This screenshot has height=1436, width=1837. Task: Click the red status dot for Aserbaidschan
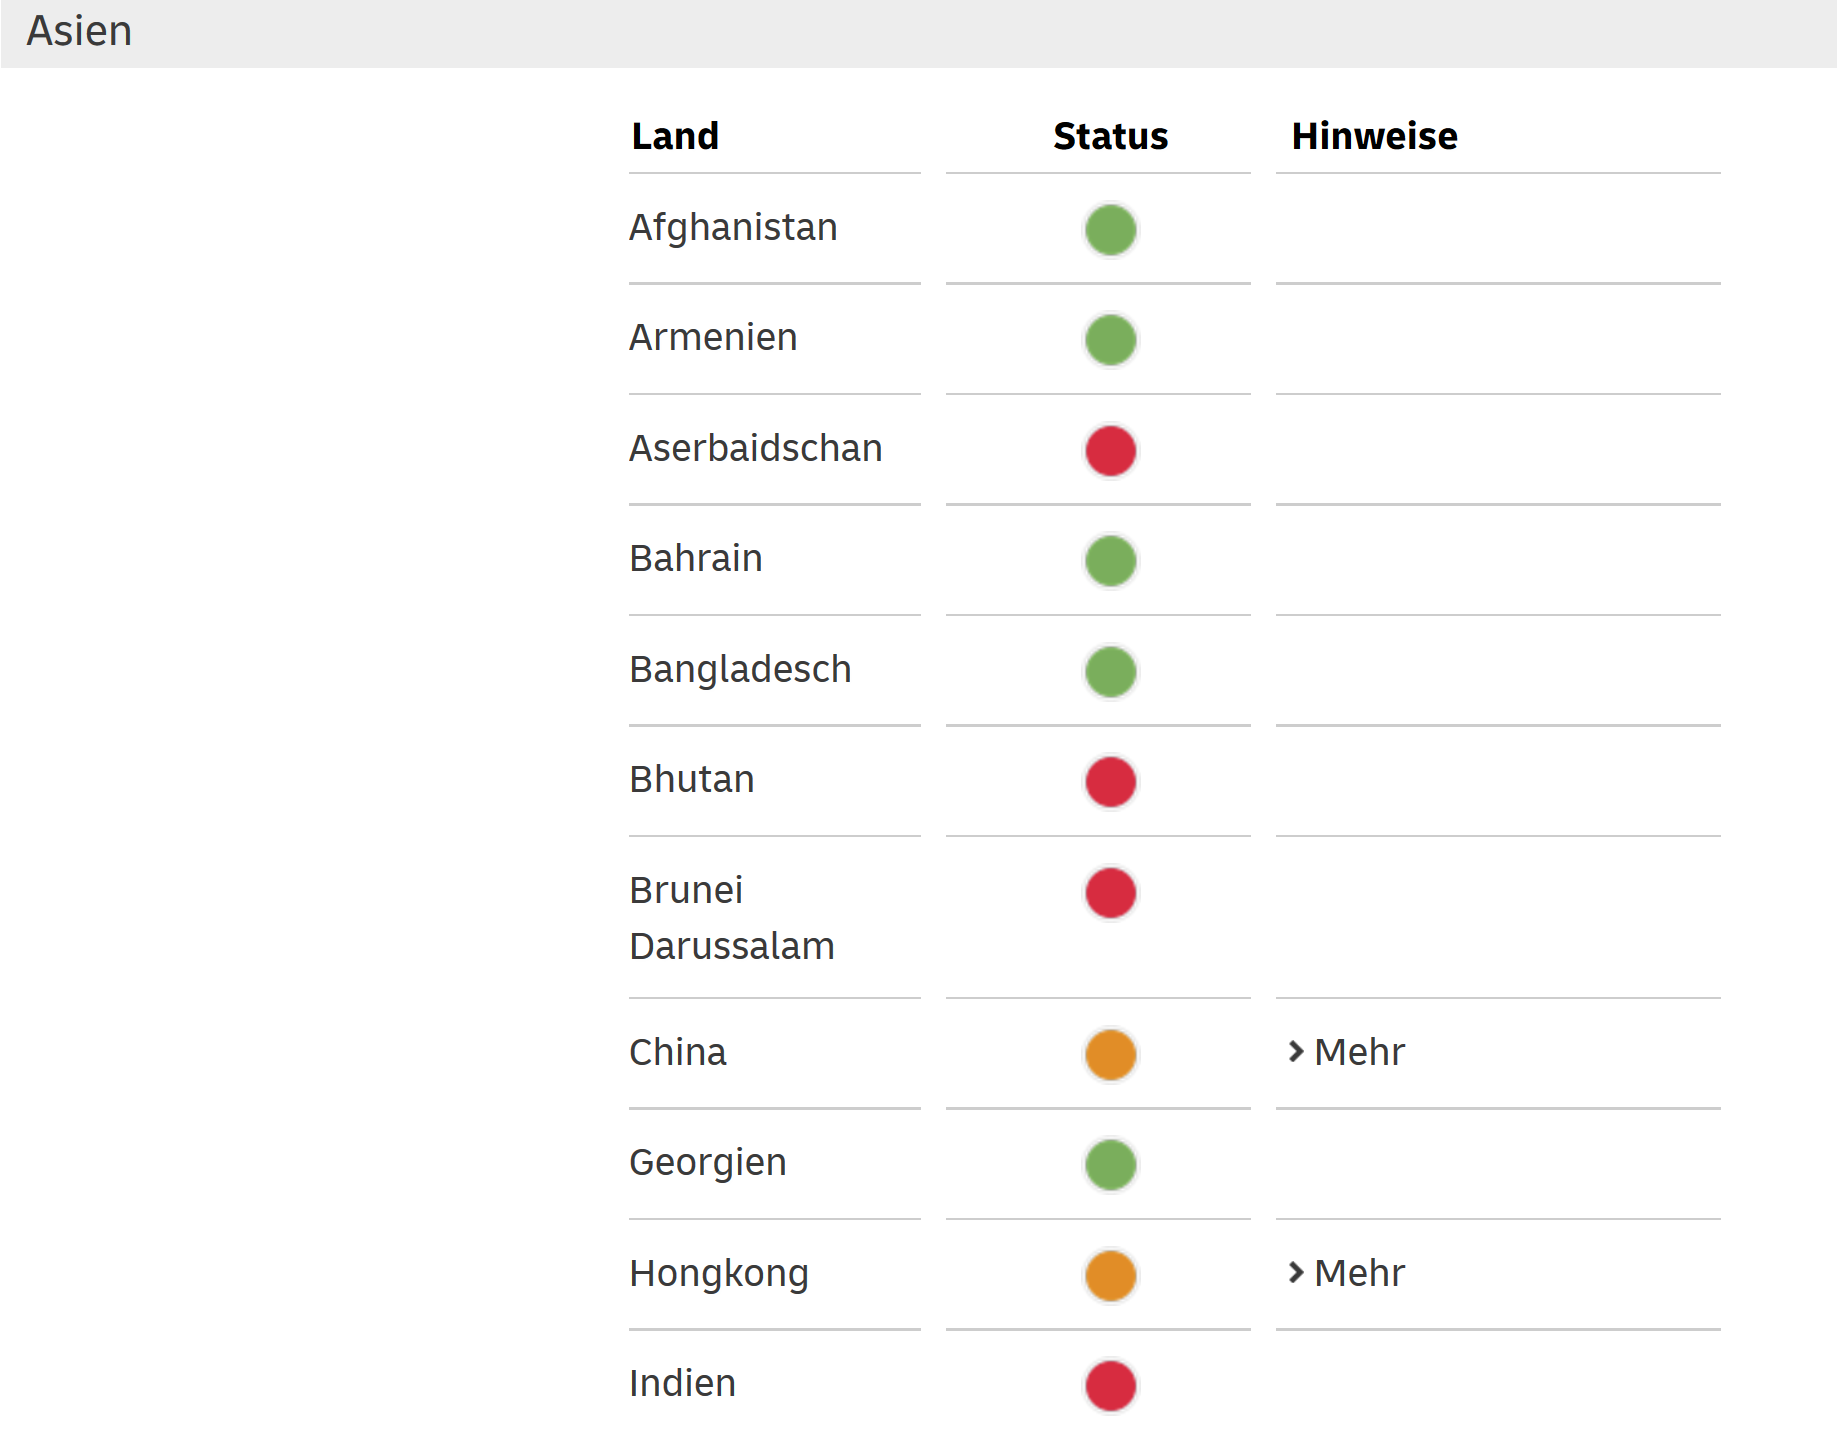1110,451
